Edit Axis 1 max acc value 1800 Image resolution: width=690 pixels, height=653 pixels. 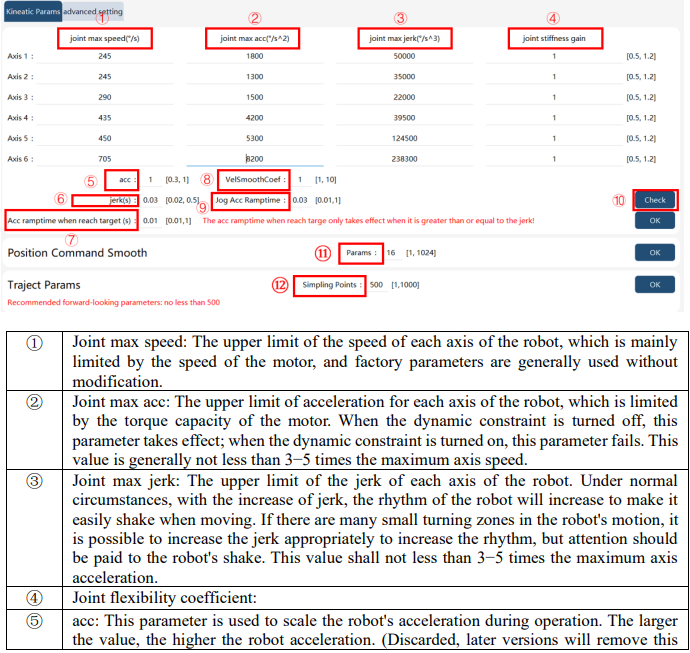tap(255, 56)
